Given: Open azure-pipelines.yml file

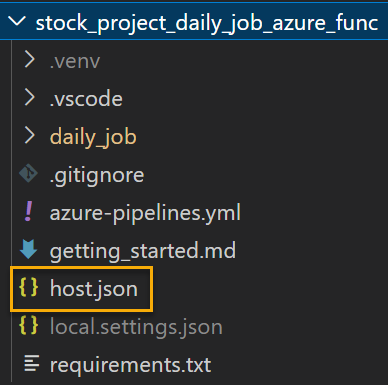Looking at the screenshot, I should (x=145, y=213).
